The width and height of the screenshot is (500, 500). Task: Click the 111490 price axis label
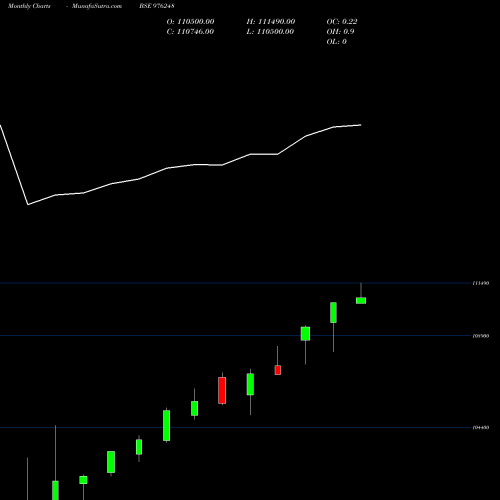(481, 283)
